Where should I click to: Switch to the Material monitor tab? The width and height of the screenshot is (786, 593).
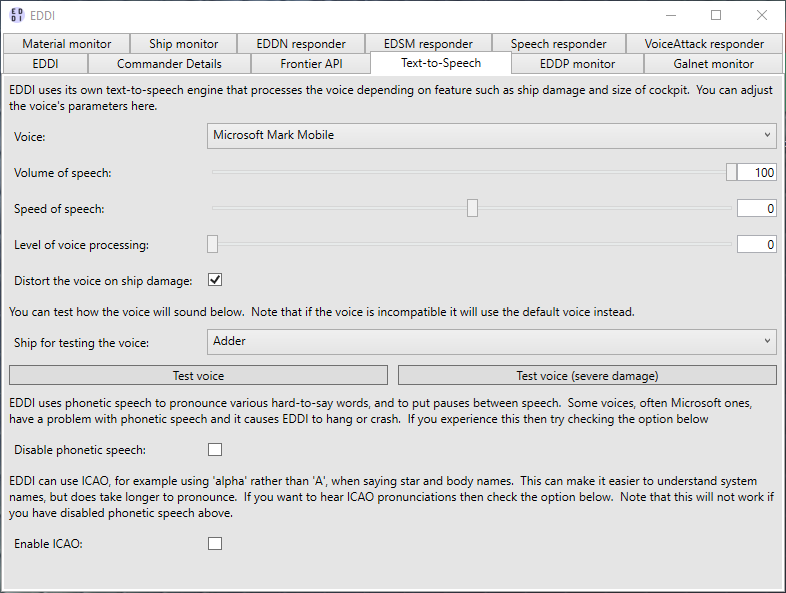pyautogui.click(x=66, y=44)
